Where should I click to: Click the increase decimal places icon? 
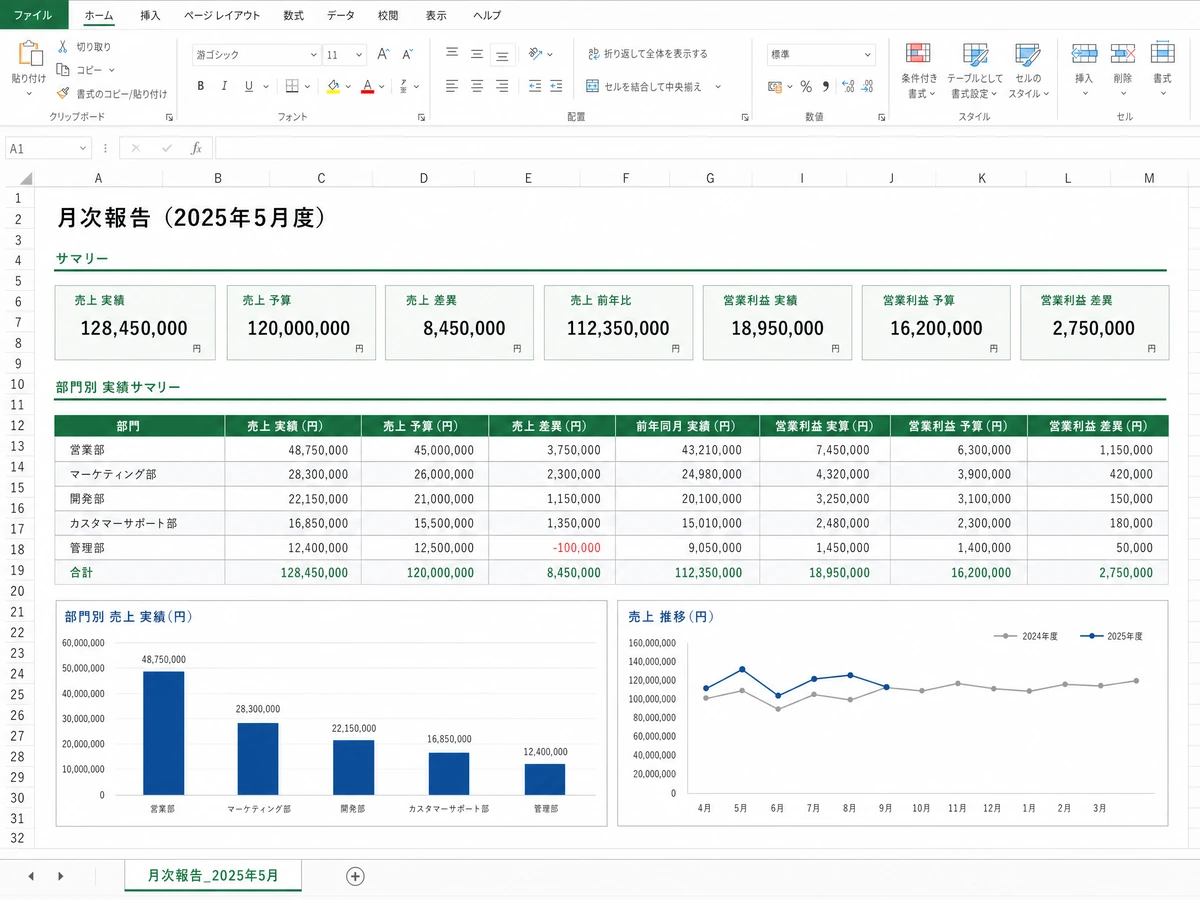pyautogui.click(x=849, y=86)
